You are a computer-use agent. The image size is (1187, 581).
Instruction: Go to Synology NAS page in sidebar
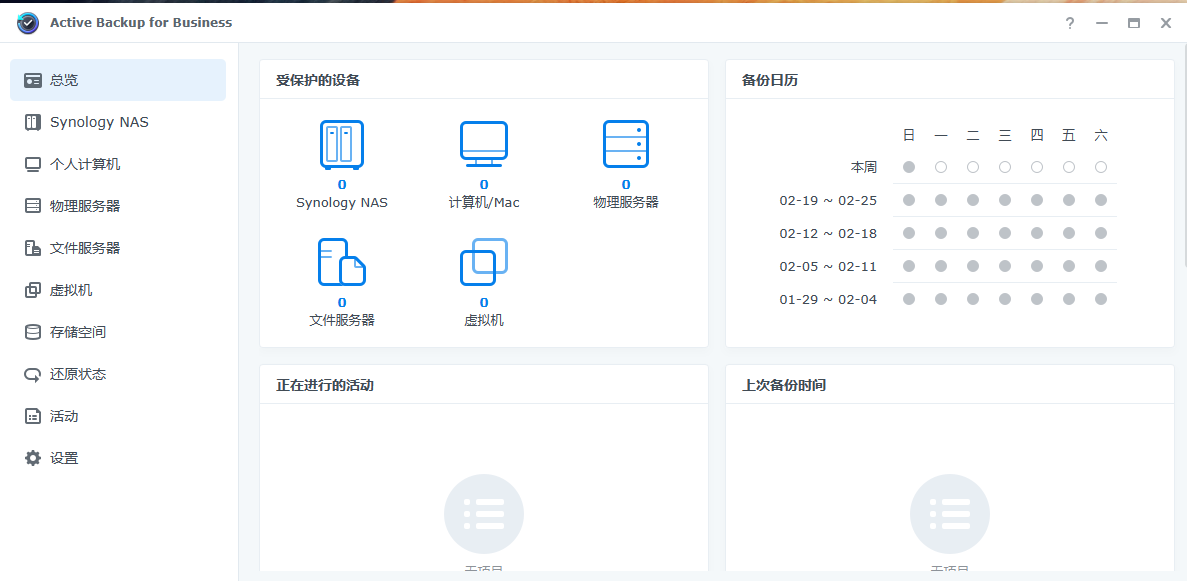(118, 122)
